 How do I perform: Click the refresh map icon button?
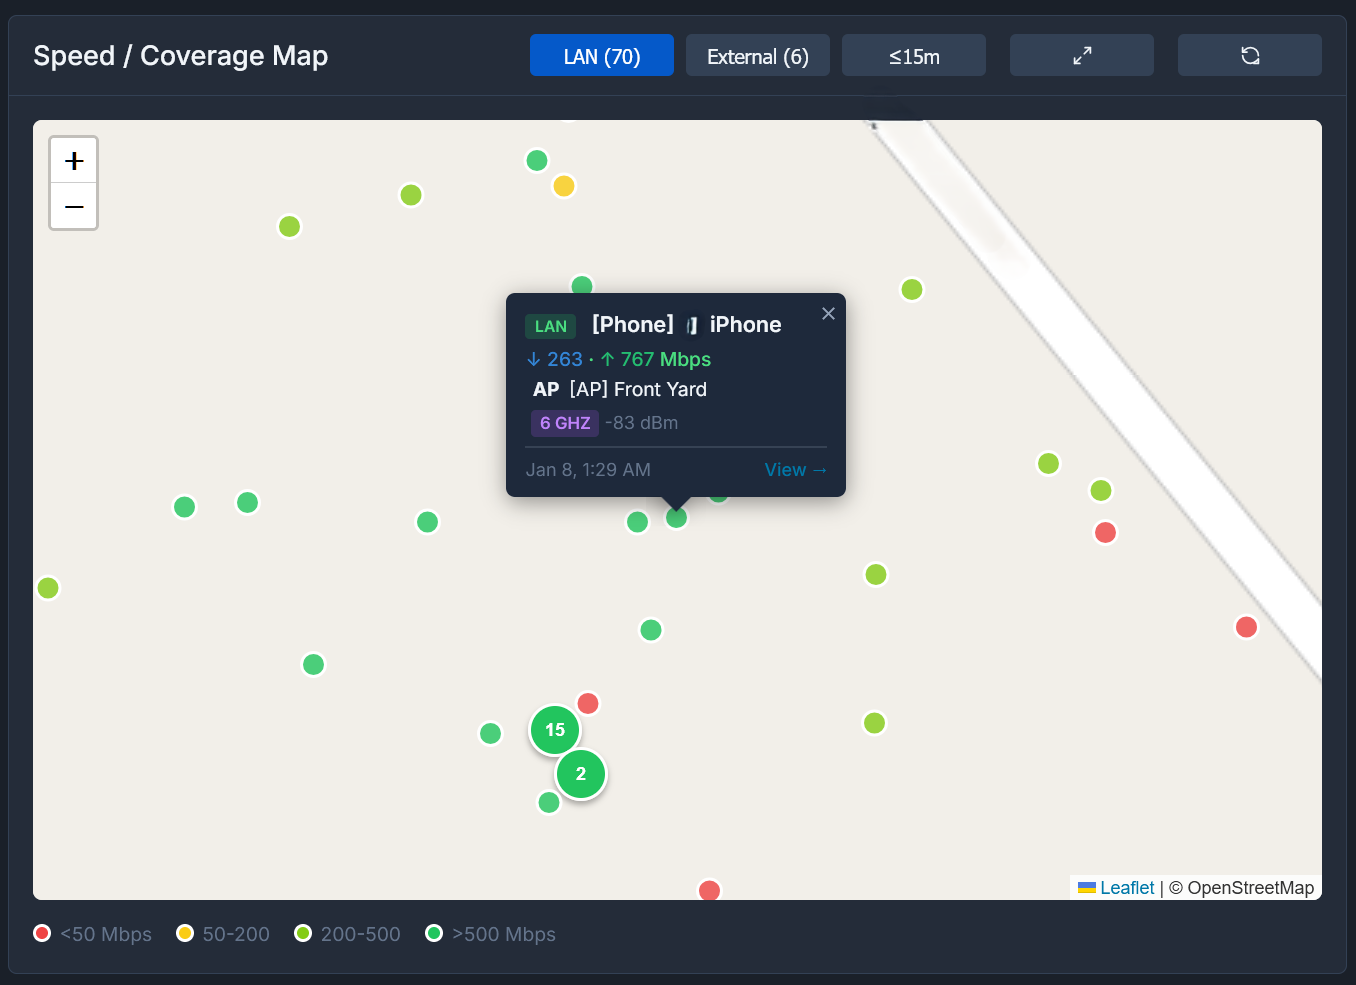tap(1250, 55)
